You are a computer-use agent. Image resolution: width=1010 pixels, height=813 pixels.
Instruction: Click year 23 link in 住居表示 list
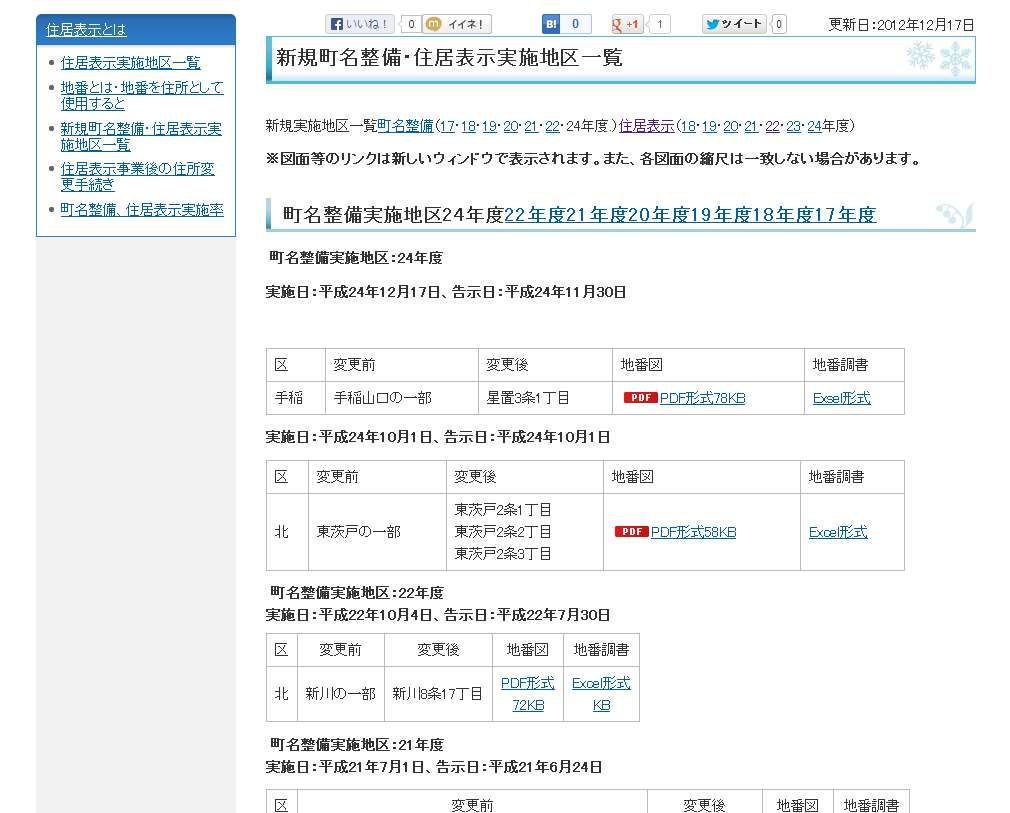click(x=793, y=126)
